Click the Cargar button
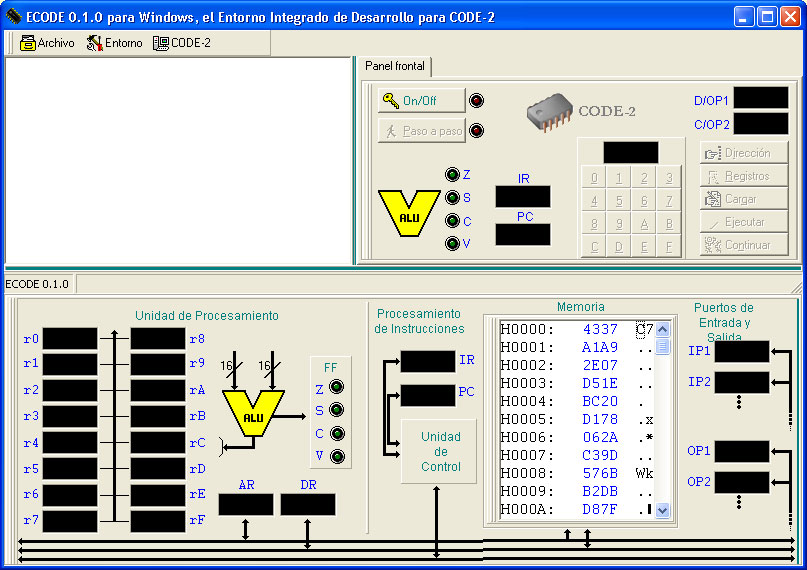The height and width of the screenshot is (570, 807). click(x=744, y=199)
